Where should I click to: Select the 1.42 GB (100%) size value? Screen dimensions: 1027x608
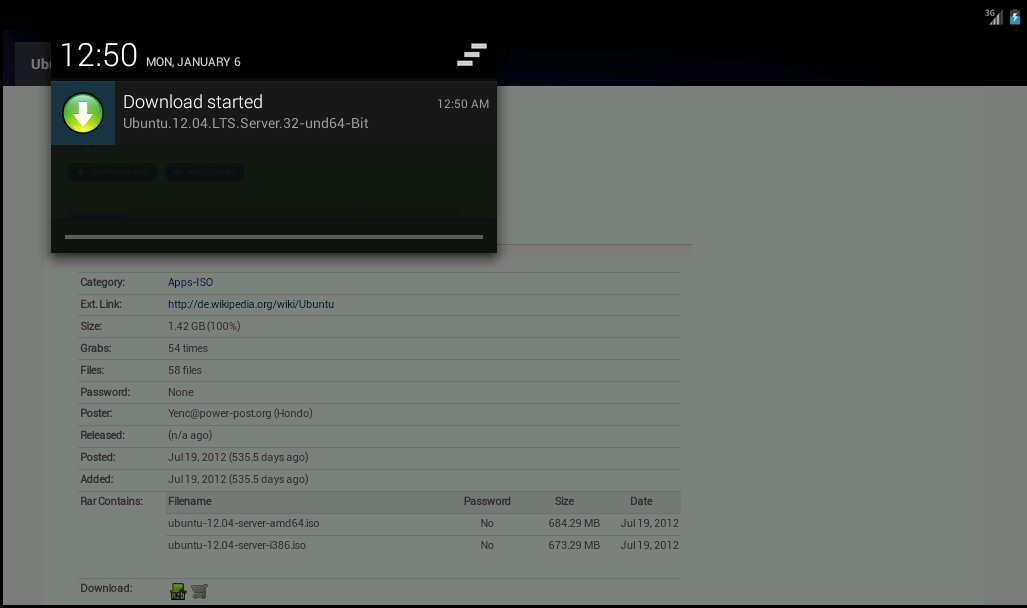click(x=204, y=326)
